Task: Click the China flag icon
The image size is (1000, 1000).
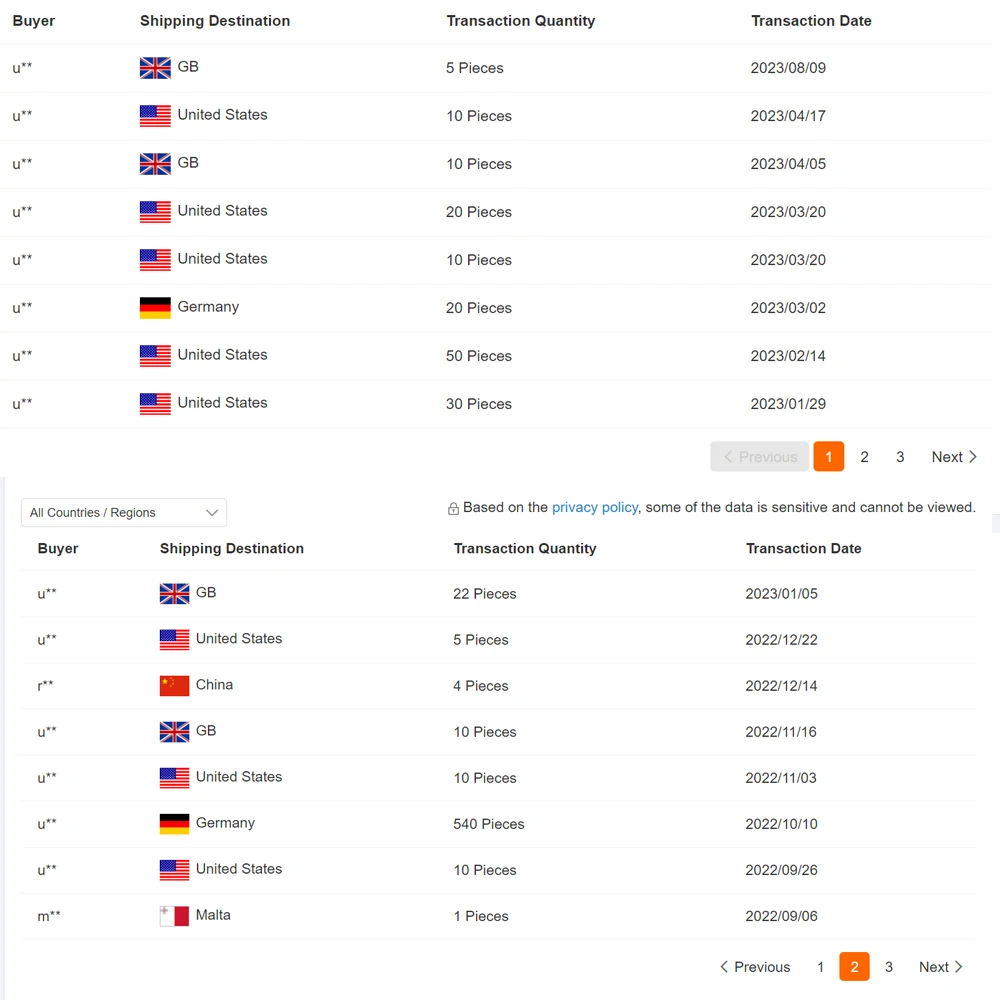Action: coord(174,686)
